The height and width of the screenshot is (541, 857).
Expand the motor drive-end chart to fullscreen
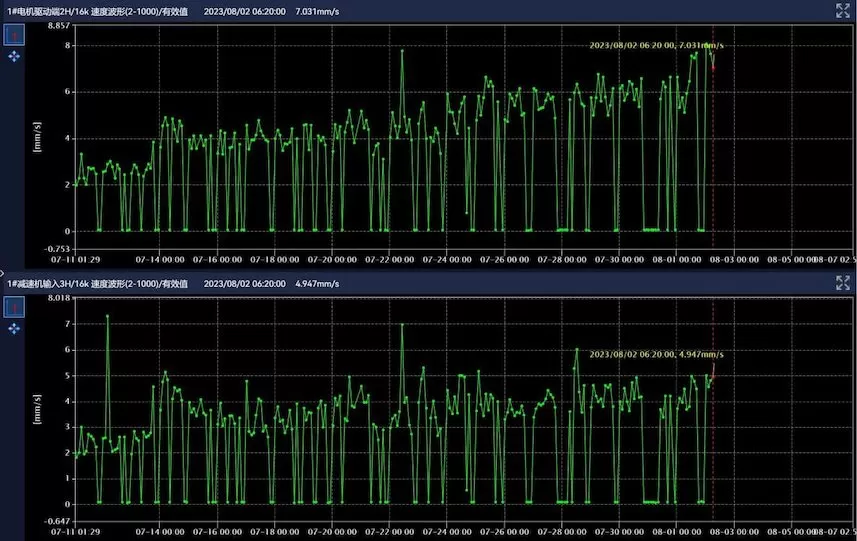[842, 10]
